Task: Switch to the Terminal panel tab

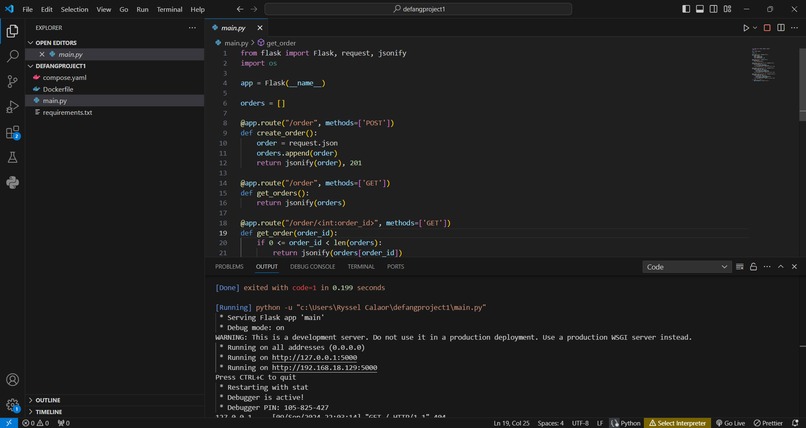Action: [x=361, y=267]
